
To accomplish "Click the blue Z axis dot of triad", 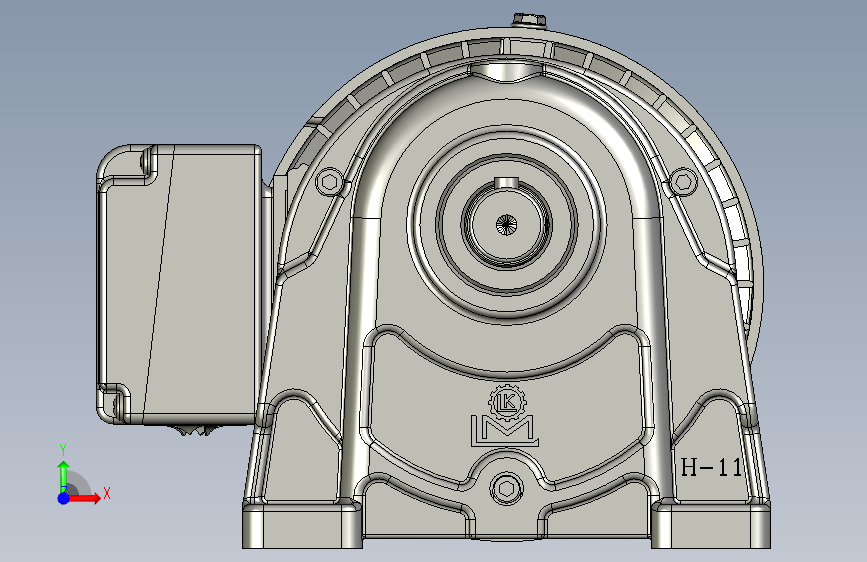I will (x=64, y=498).
